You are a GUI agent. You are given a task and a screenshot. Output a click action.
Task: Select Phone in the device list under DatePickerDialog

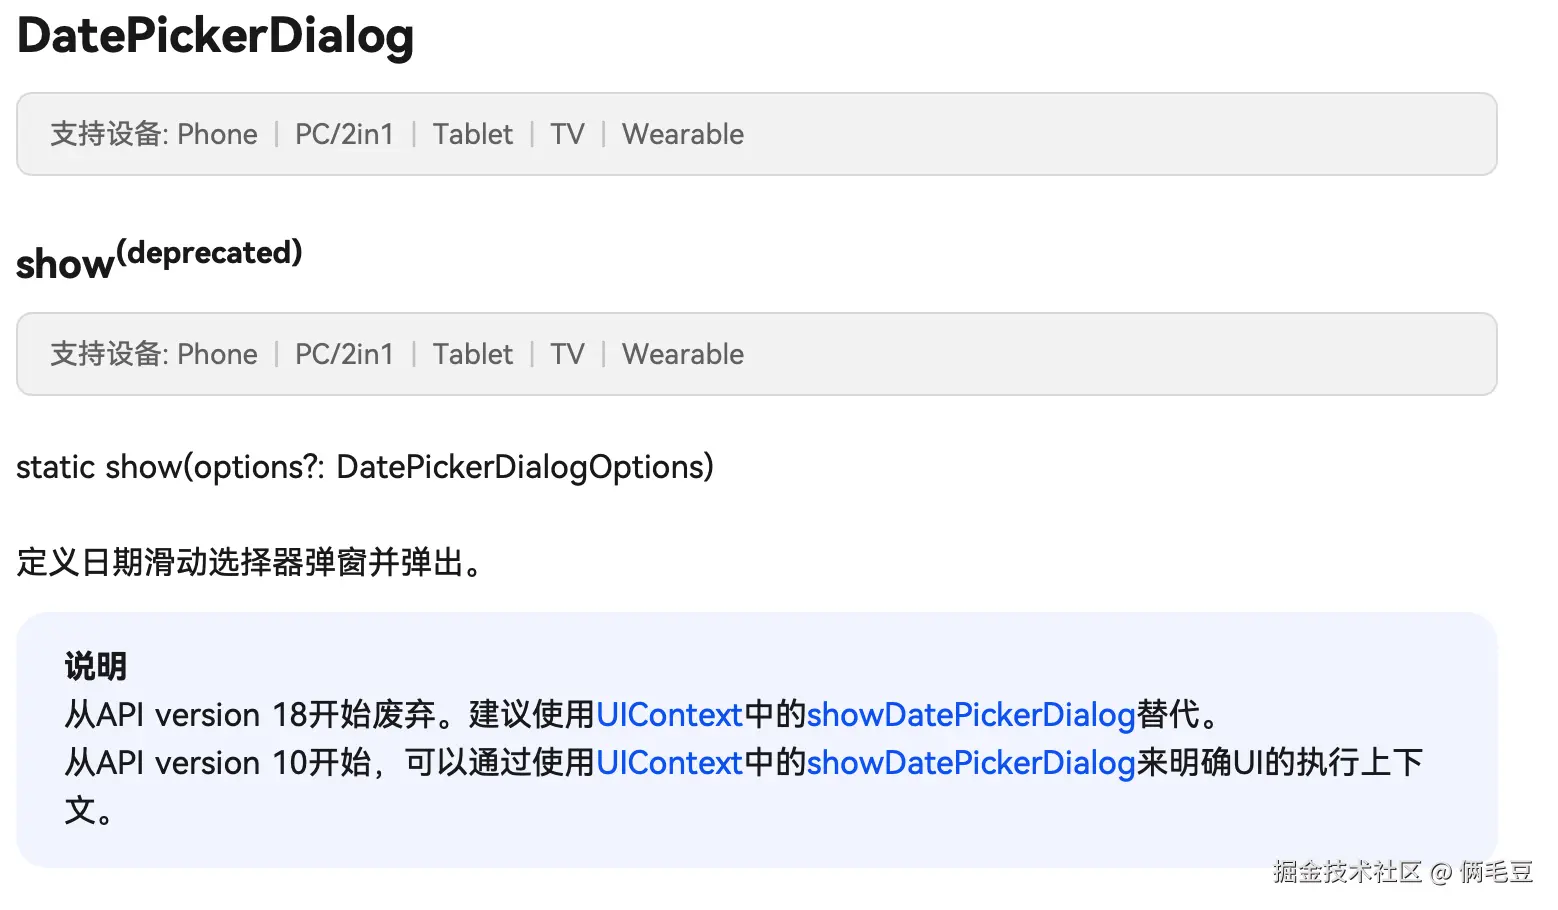pos(217,134)
